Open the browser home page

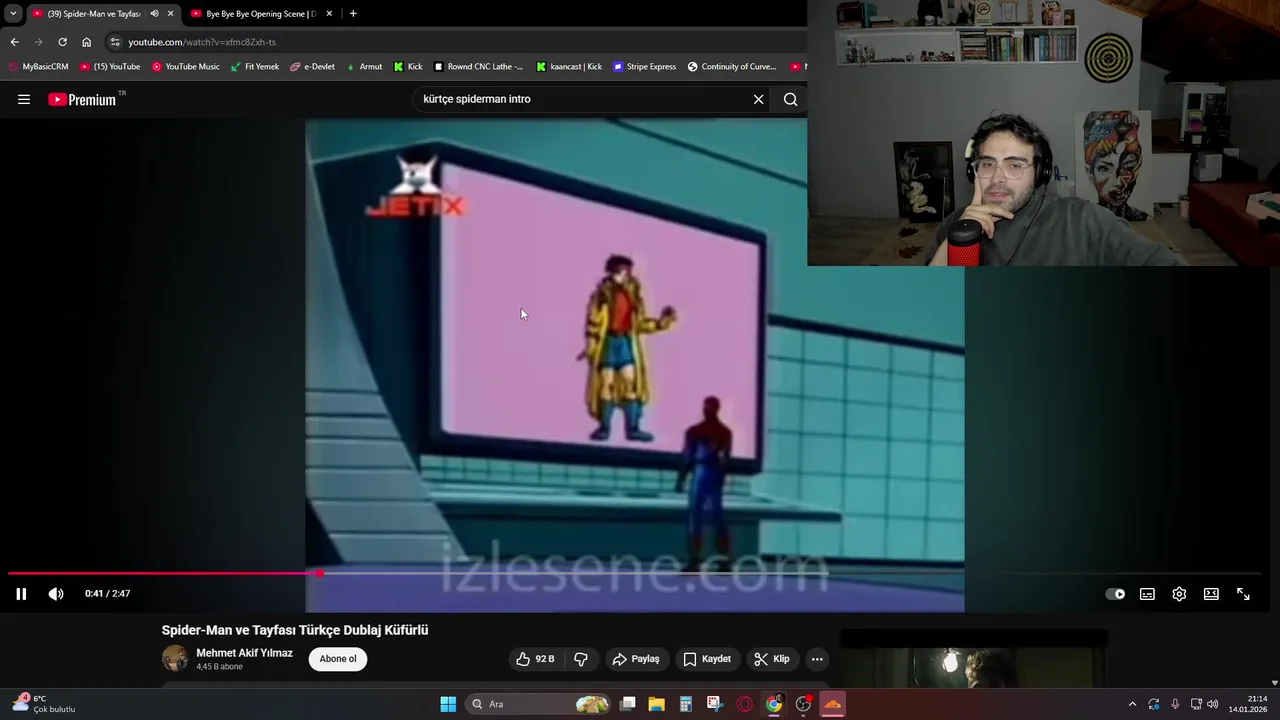(x=86, y=42)
